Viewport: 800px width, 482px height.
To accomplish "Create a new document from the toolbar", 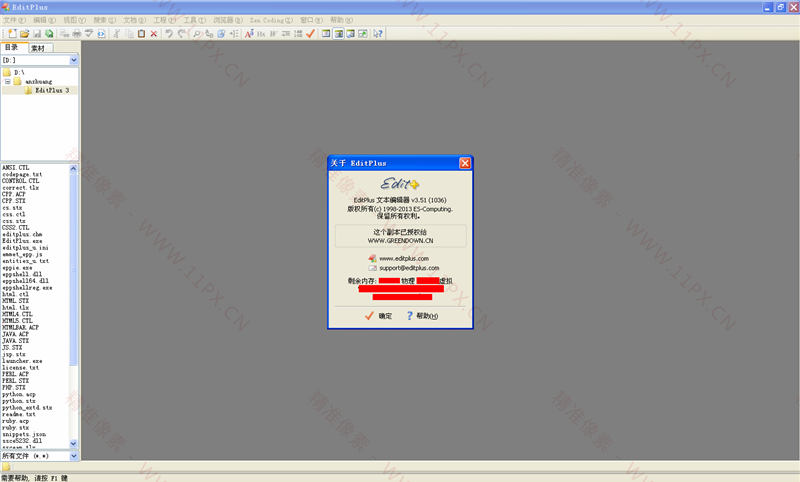I will tap(12, 34).
